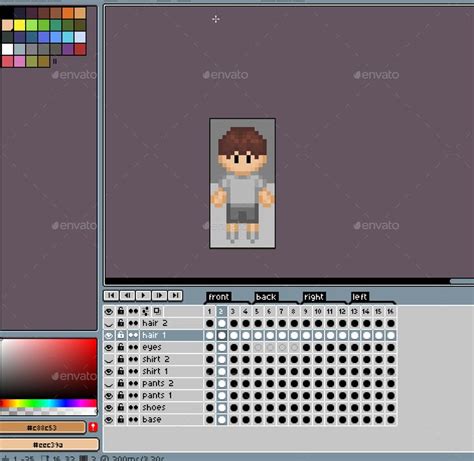
Task: Lock the hair 2 layer
Action: [x=121, y=323]
